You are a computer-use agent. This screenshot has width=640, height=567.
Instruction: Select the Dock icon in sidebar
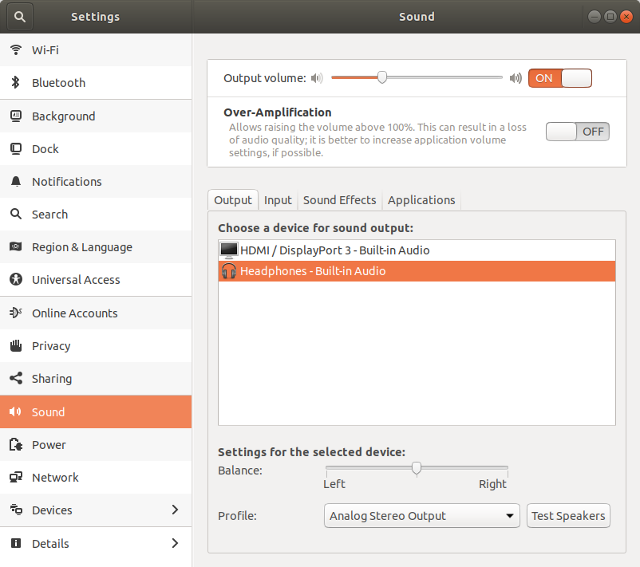pyautogui.click(x=16, y=149)
